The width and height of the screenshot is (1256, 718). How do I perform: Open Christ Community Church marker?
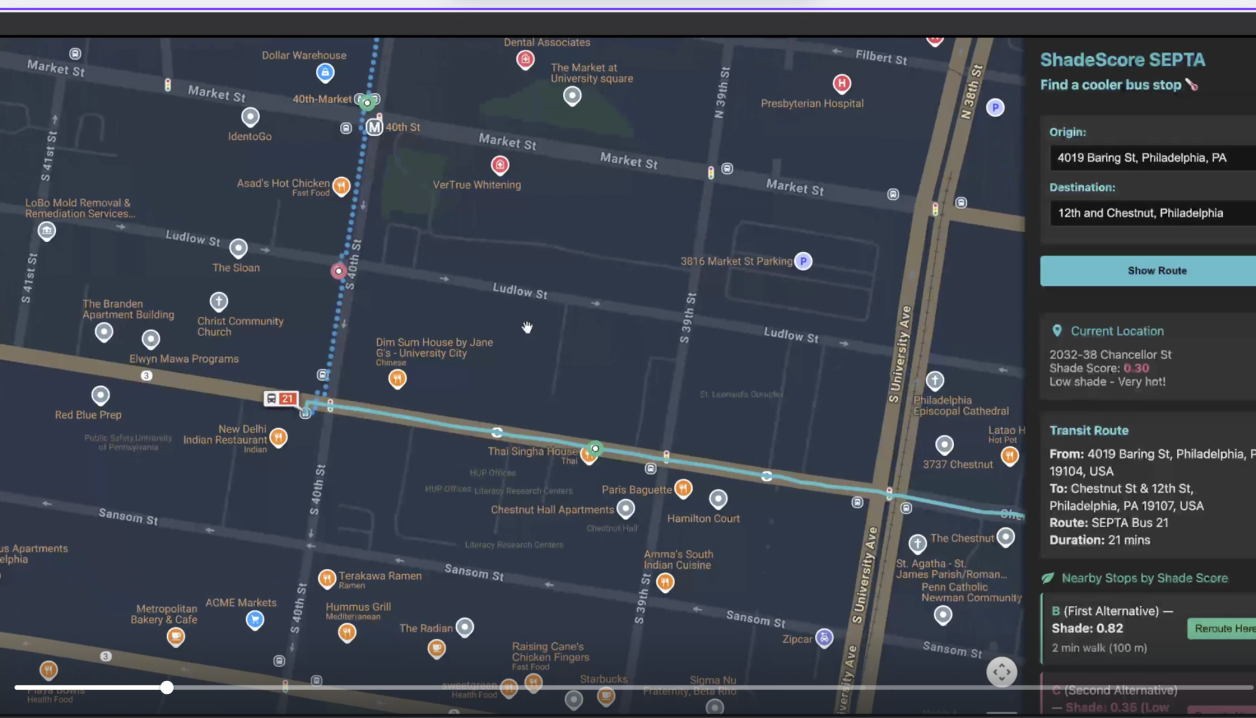[x=219, y=301]
